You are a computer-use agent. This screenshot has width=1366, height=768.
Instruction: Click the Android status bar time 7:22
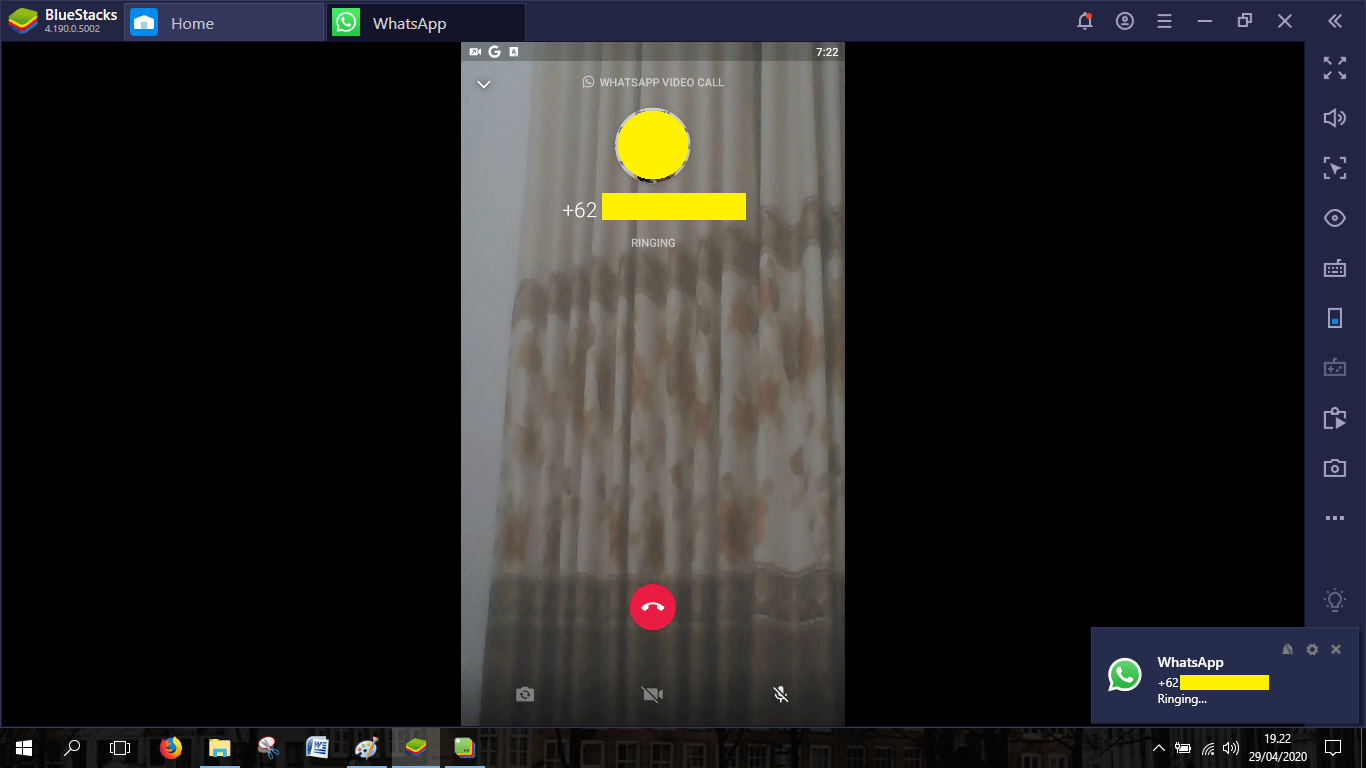pos(827,51)
